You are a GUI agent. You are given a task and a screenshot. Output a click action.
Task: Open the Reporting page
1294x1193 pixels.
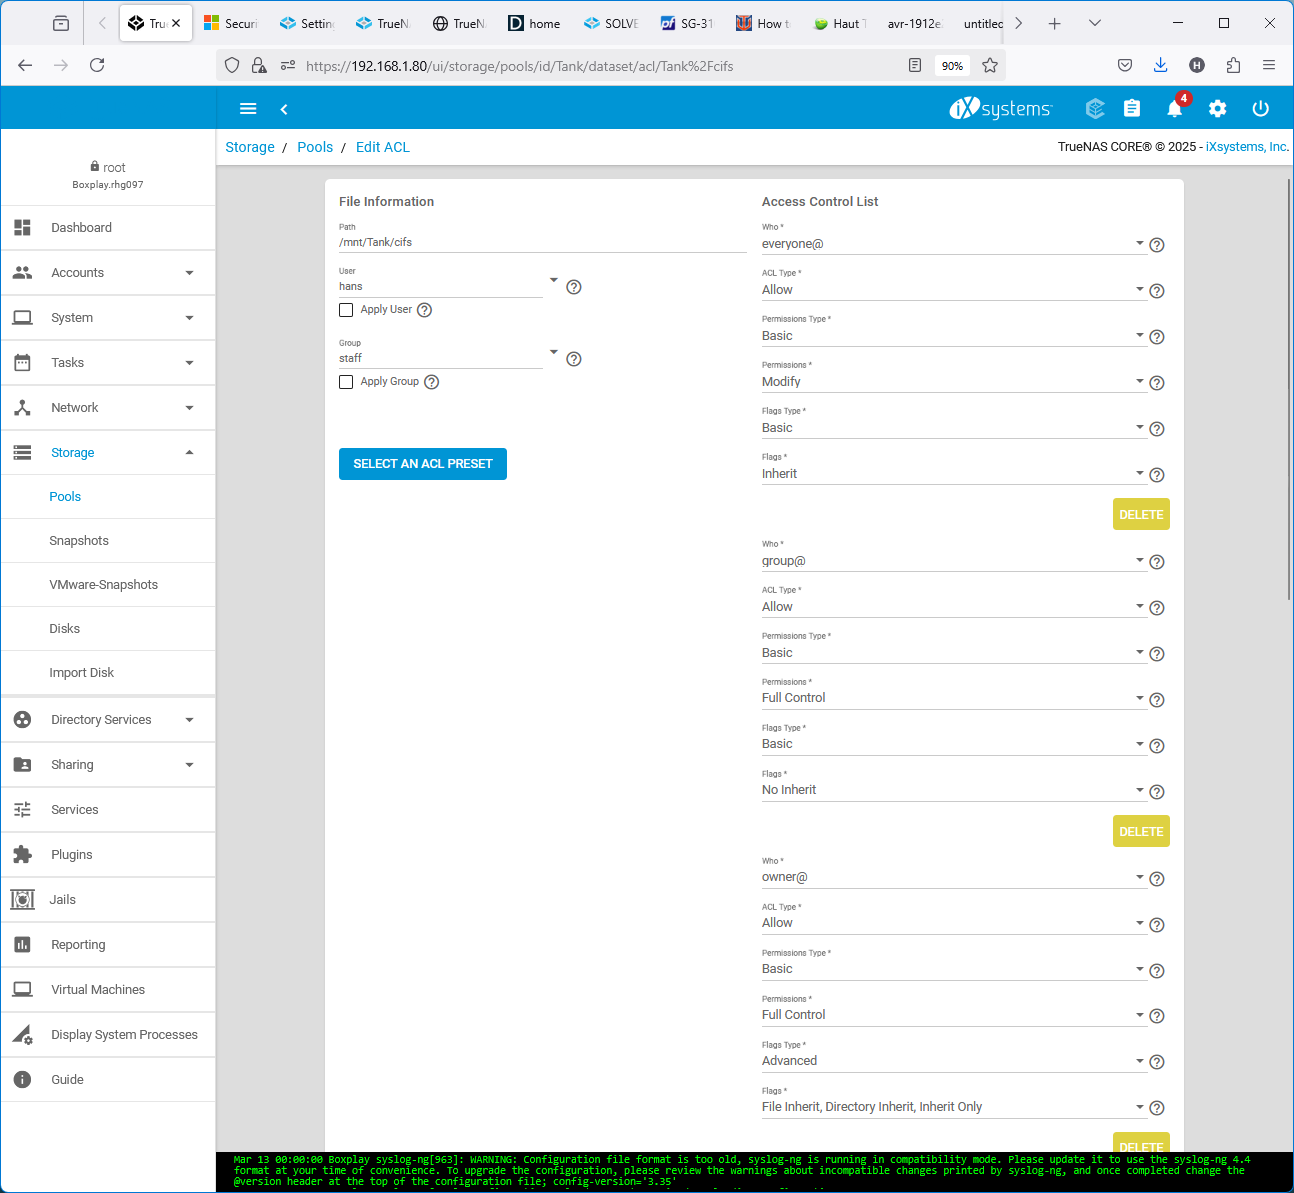pos(108,945)
